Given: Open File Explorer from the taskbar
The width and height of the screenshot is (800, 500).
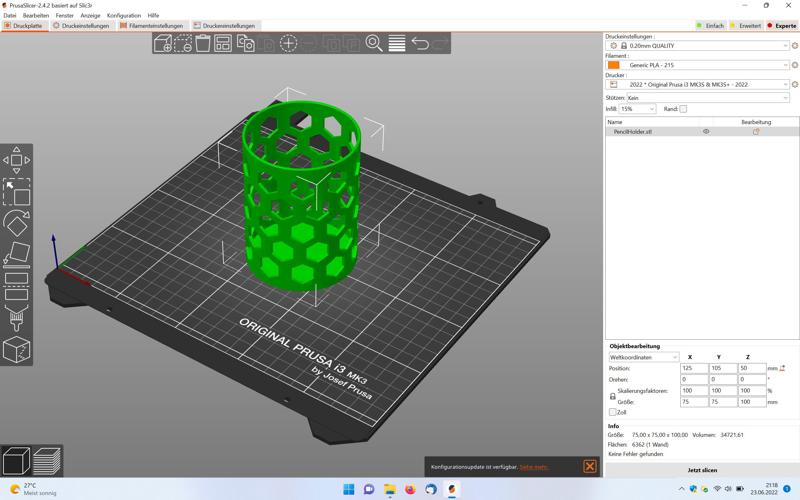Looking at the screenshot, I should (x=390, y=489).
